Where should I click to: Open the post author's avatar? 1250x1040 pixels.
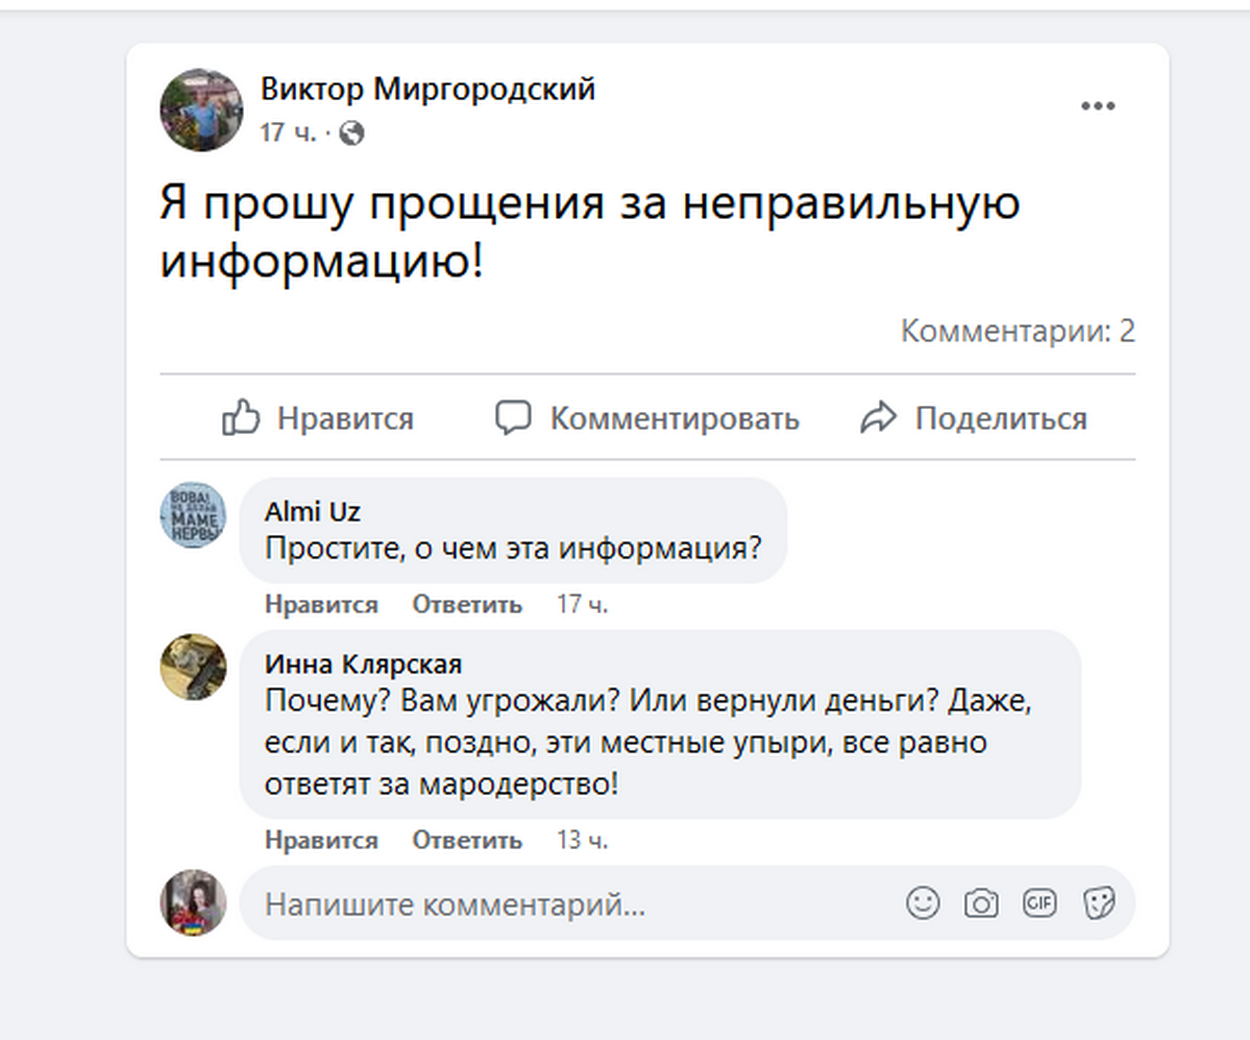(x=201, y=110)
